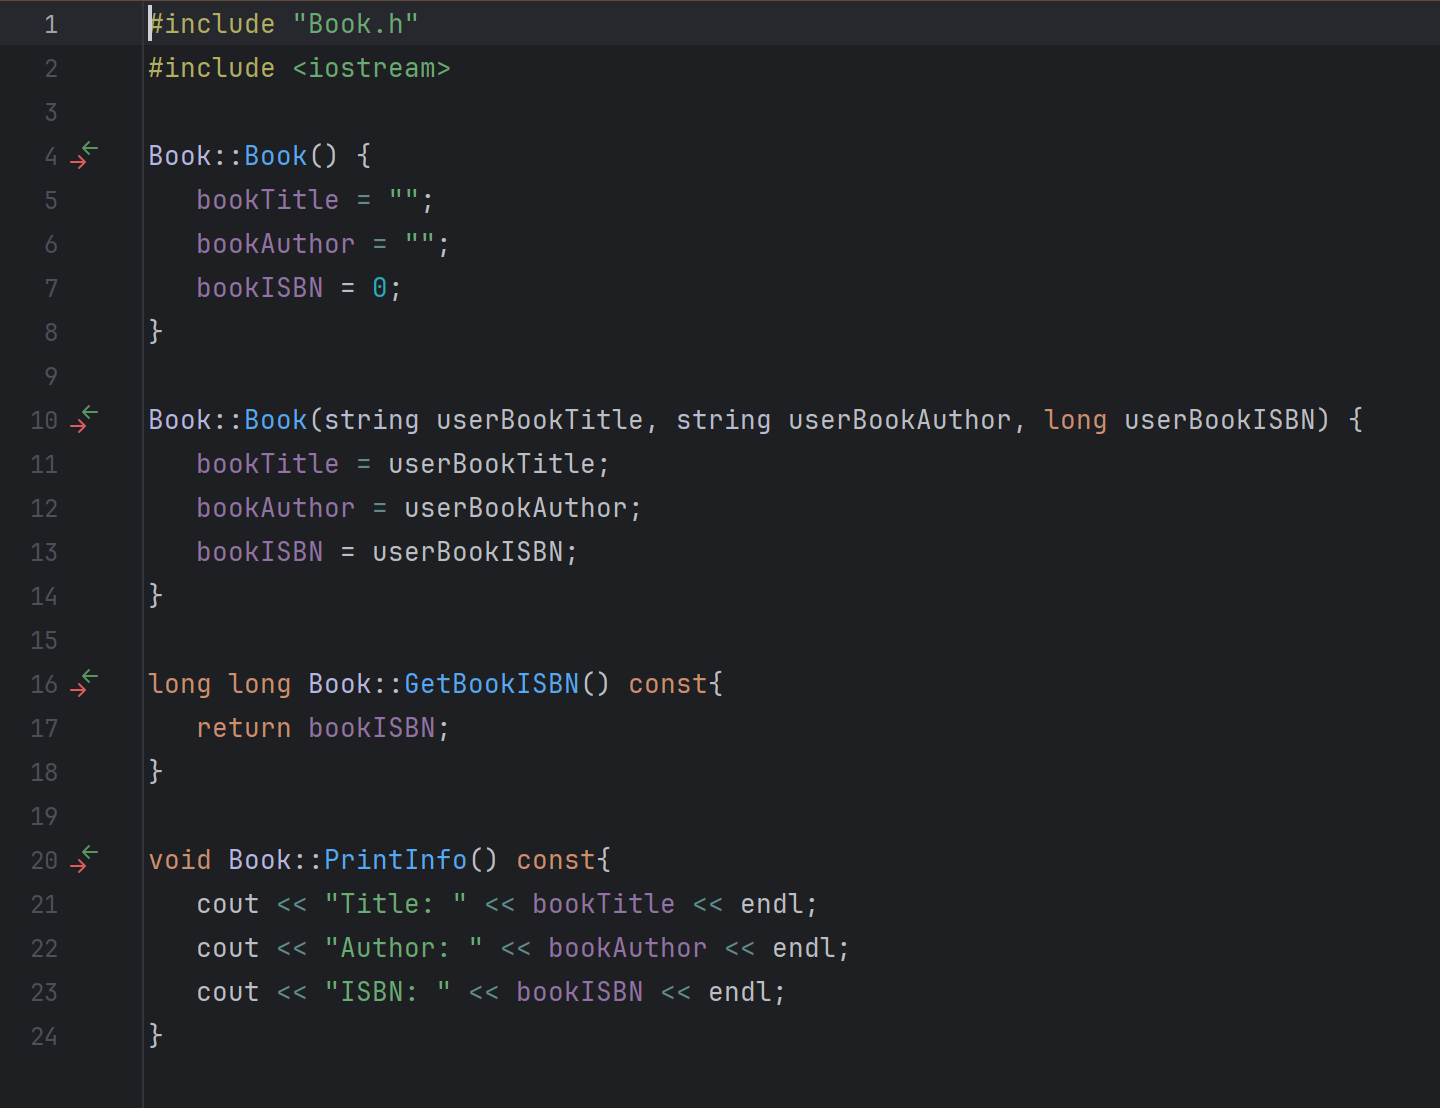
Task: Click the bookTitle variable on line 5
Action: pyautogui.click(x=267, y=199)
